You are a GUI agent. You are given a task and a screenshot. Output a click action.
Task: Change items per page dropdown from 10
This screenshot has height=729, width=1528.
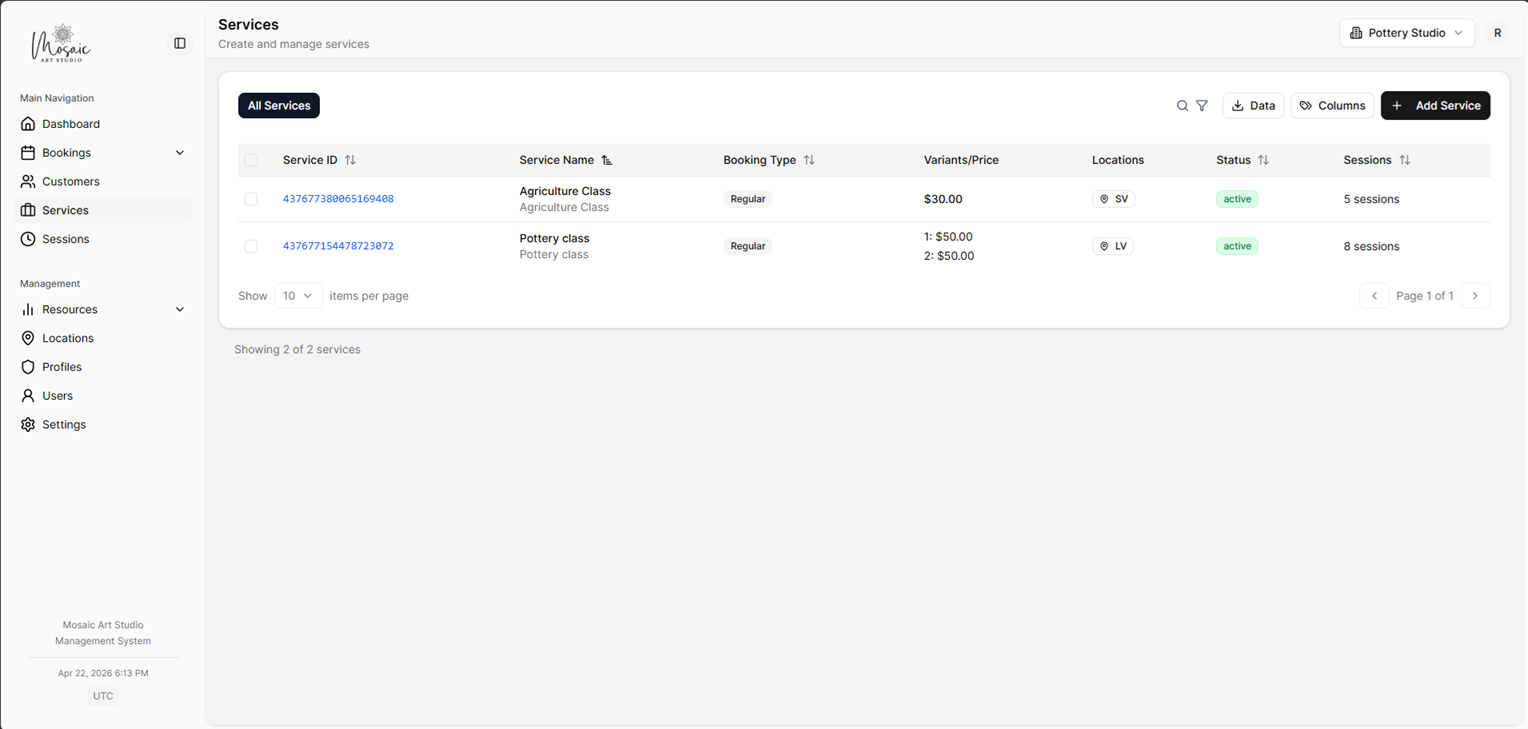tap(298, 296)
